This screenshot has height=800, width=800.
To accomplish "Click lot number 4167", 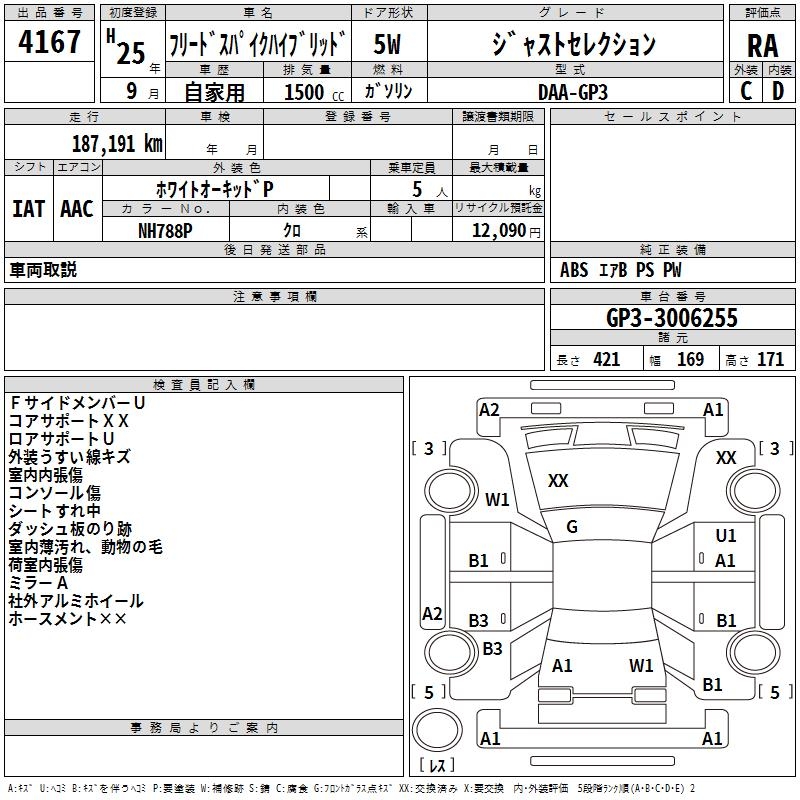I will (x=49, y=43).
